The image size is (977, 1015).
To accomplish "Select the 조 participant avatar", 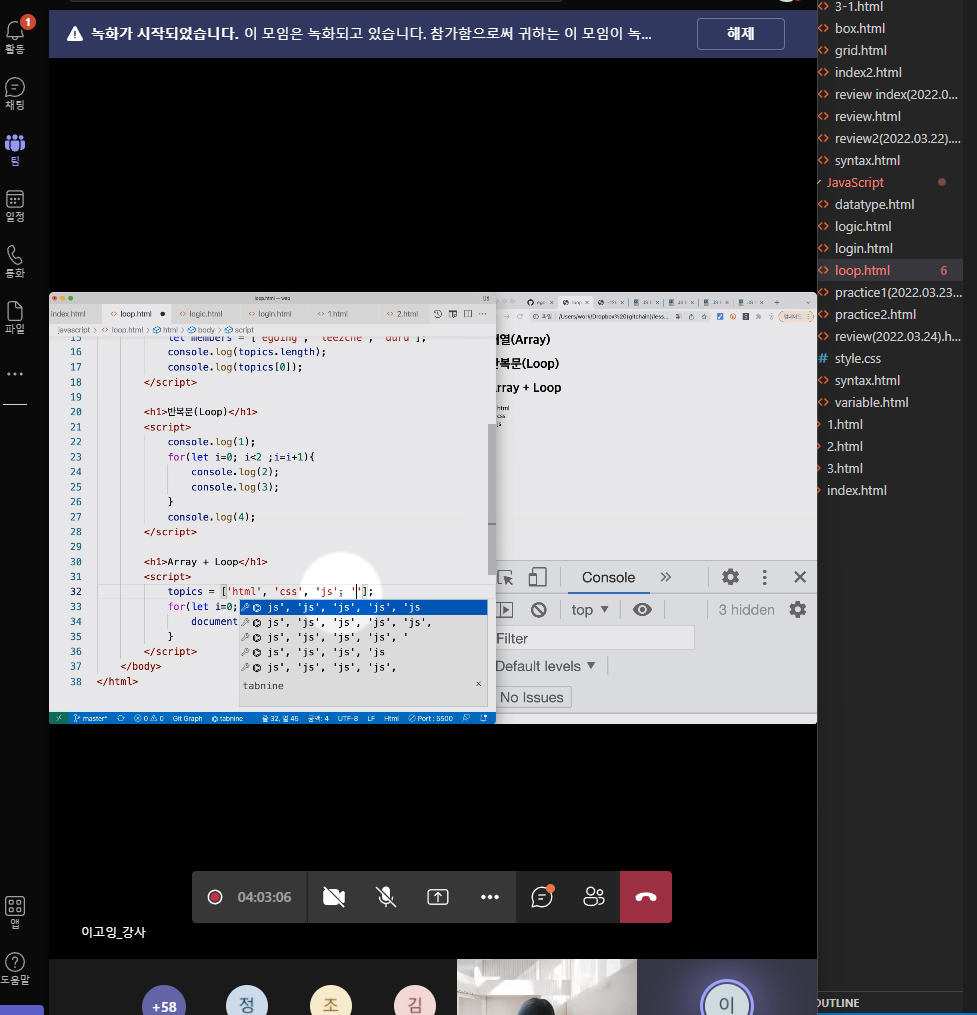I will [331, 1001].
